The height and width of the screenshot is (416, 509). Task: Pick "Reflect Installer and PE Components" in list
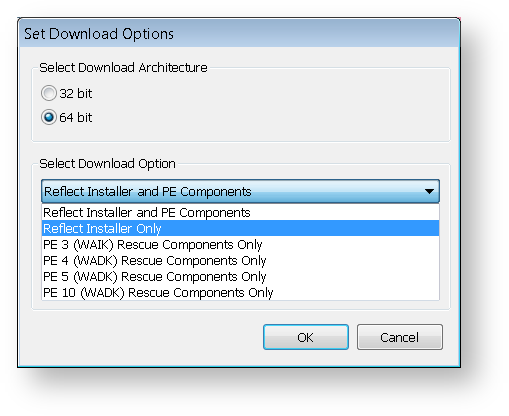click(x=240, y=212)
